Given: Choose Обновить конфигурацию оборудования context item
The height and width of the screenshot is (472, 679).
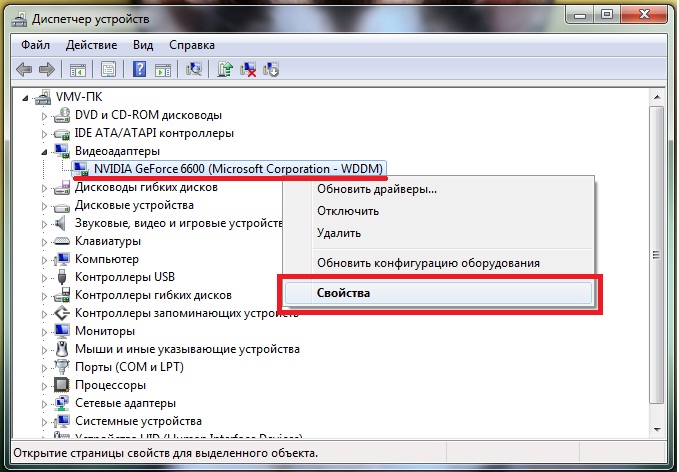Looking at the screenshot, I should (x=439, y=263).
